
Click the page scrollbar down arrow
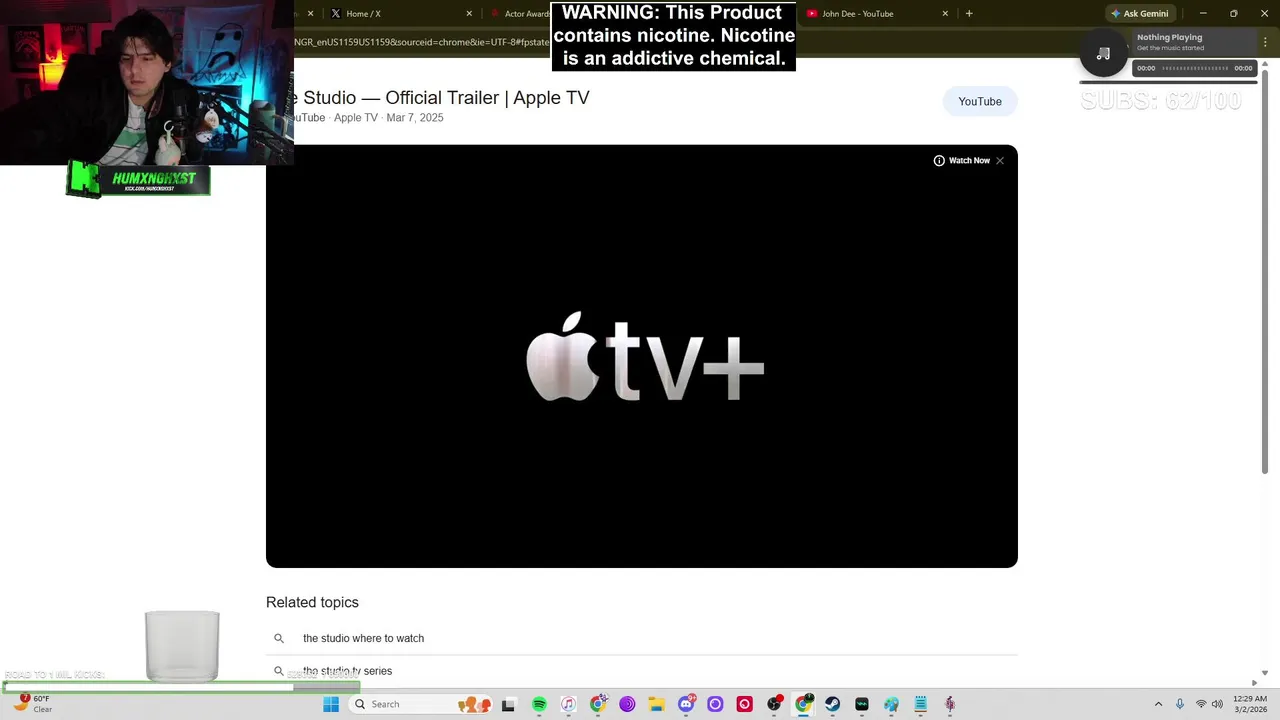point(1265,673)
